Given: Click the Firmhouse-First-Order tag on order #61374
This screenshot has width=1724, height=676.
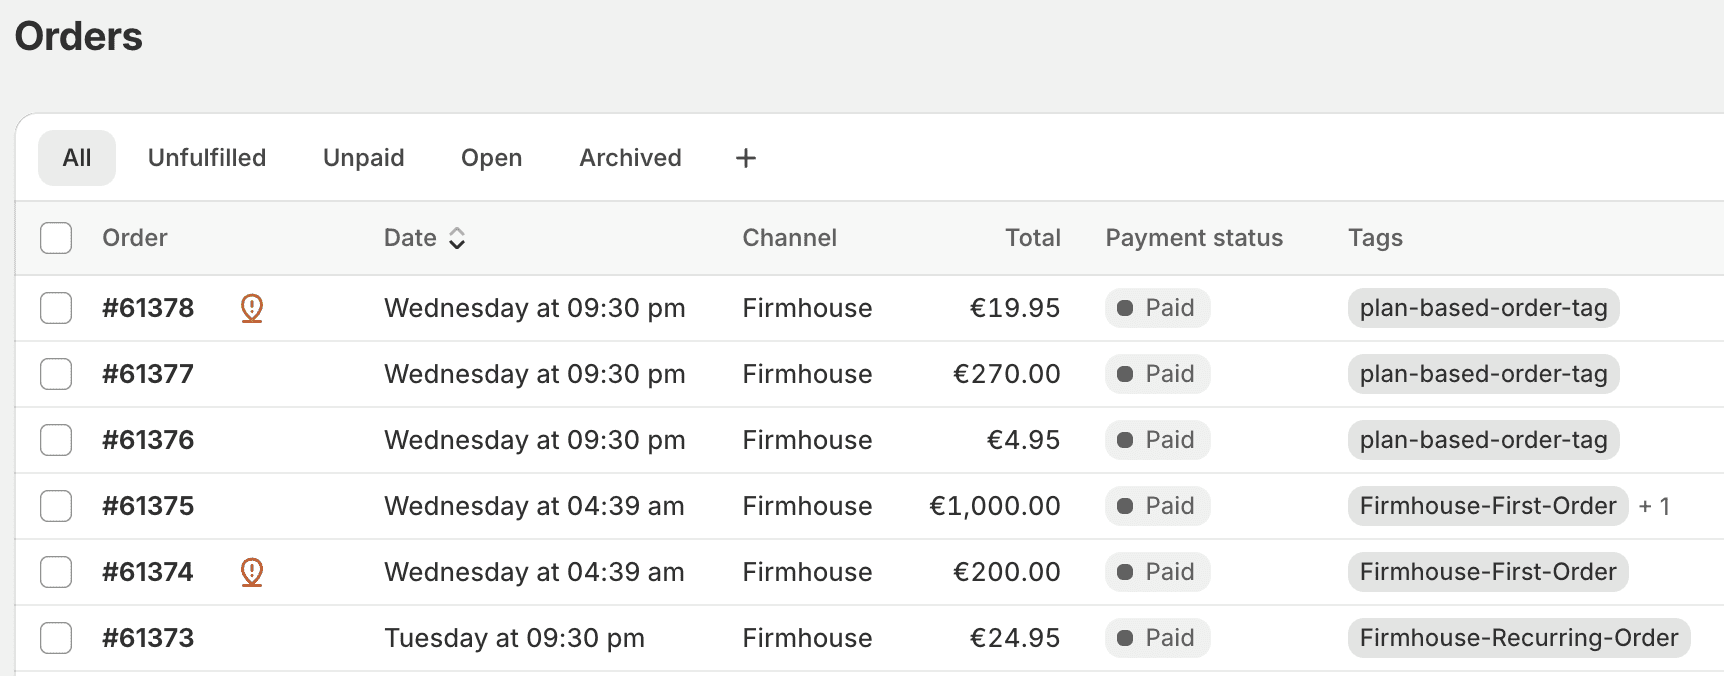Looking at the screenshot, I should click(1487, 572).
